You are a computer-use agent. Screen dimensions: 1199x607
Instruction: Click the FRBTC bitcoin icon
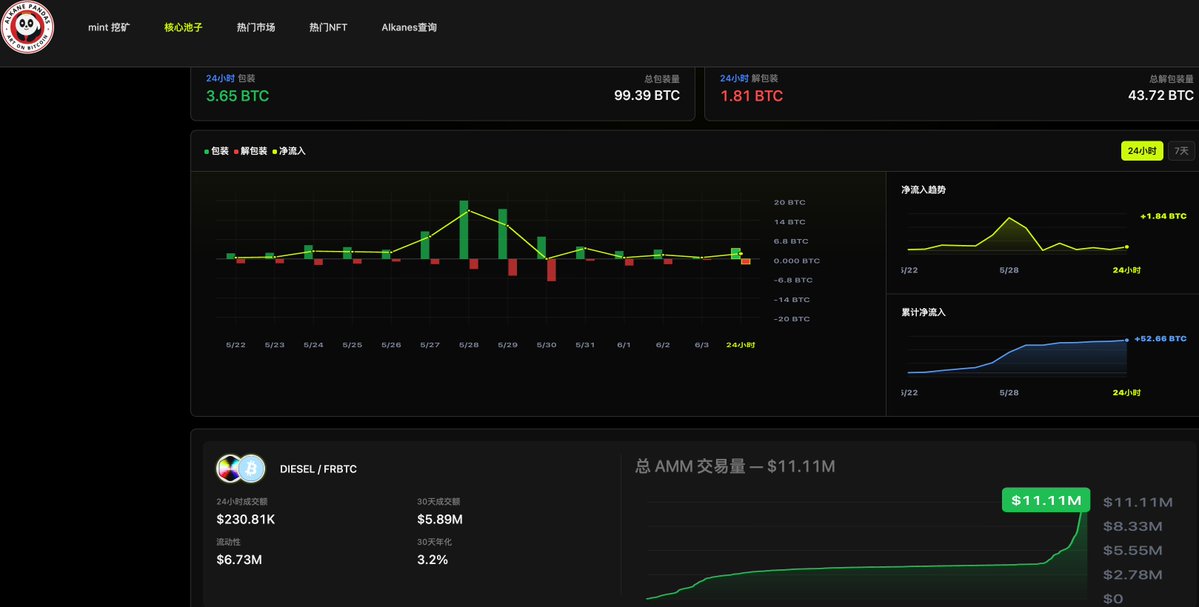pos(252,469)
